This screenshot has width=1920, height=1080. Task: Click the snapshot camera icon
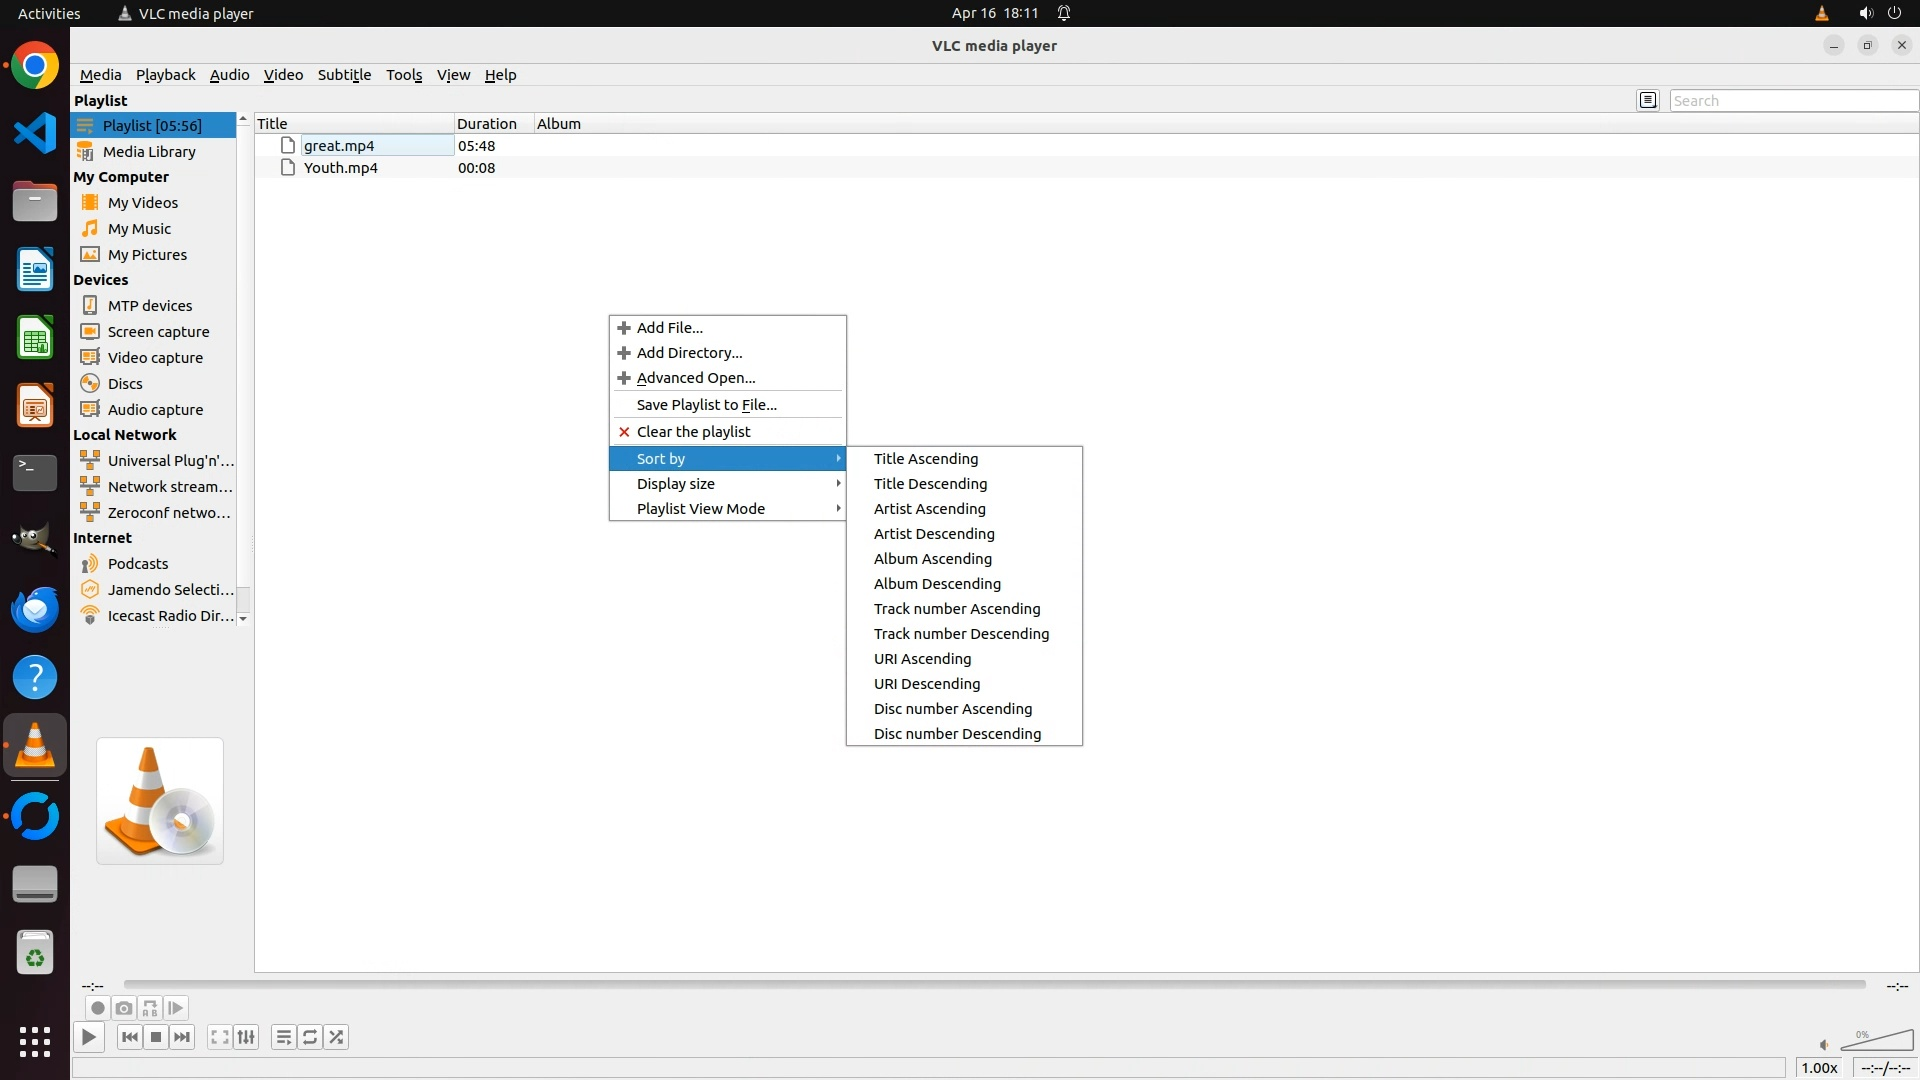coord(124,1008)
